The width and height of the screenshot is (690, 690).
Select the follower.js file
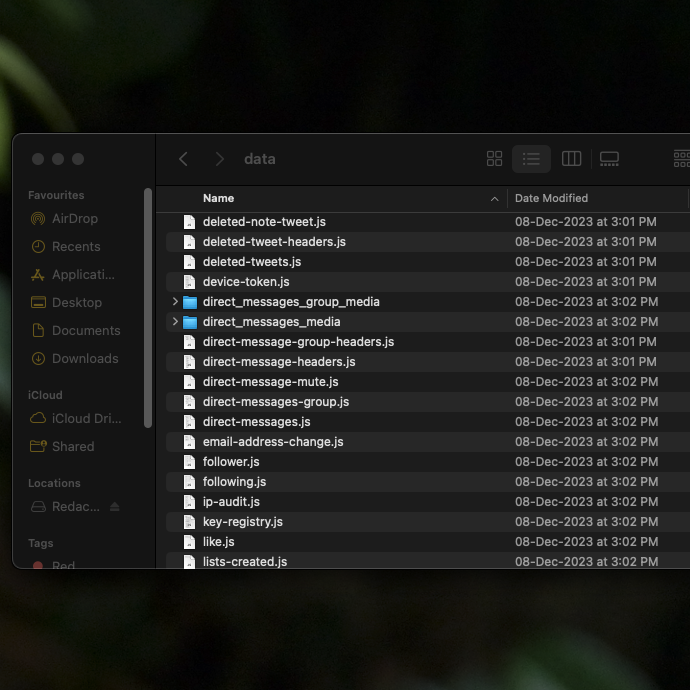coord(231,462)
